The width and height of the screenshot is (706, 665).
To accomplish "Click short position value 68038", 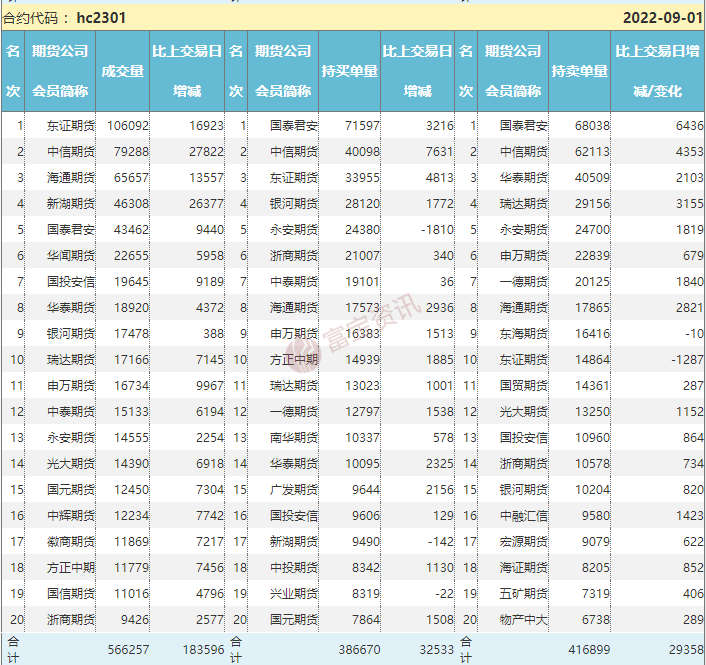I will pos(593,126).
